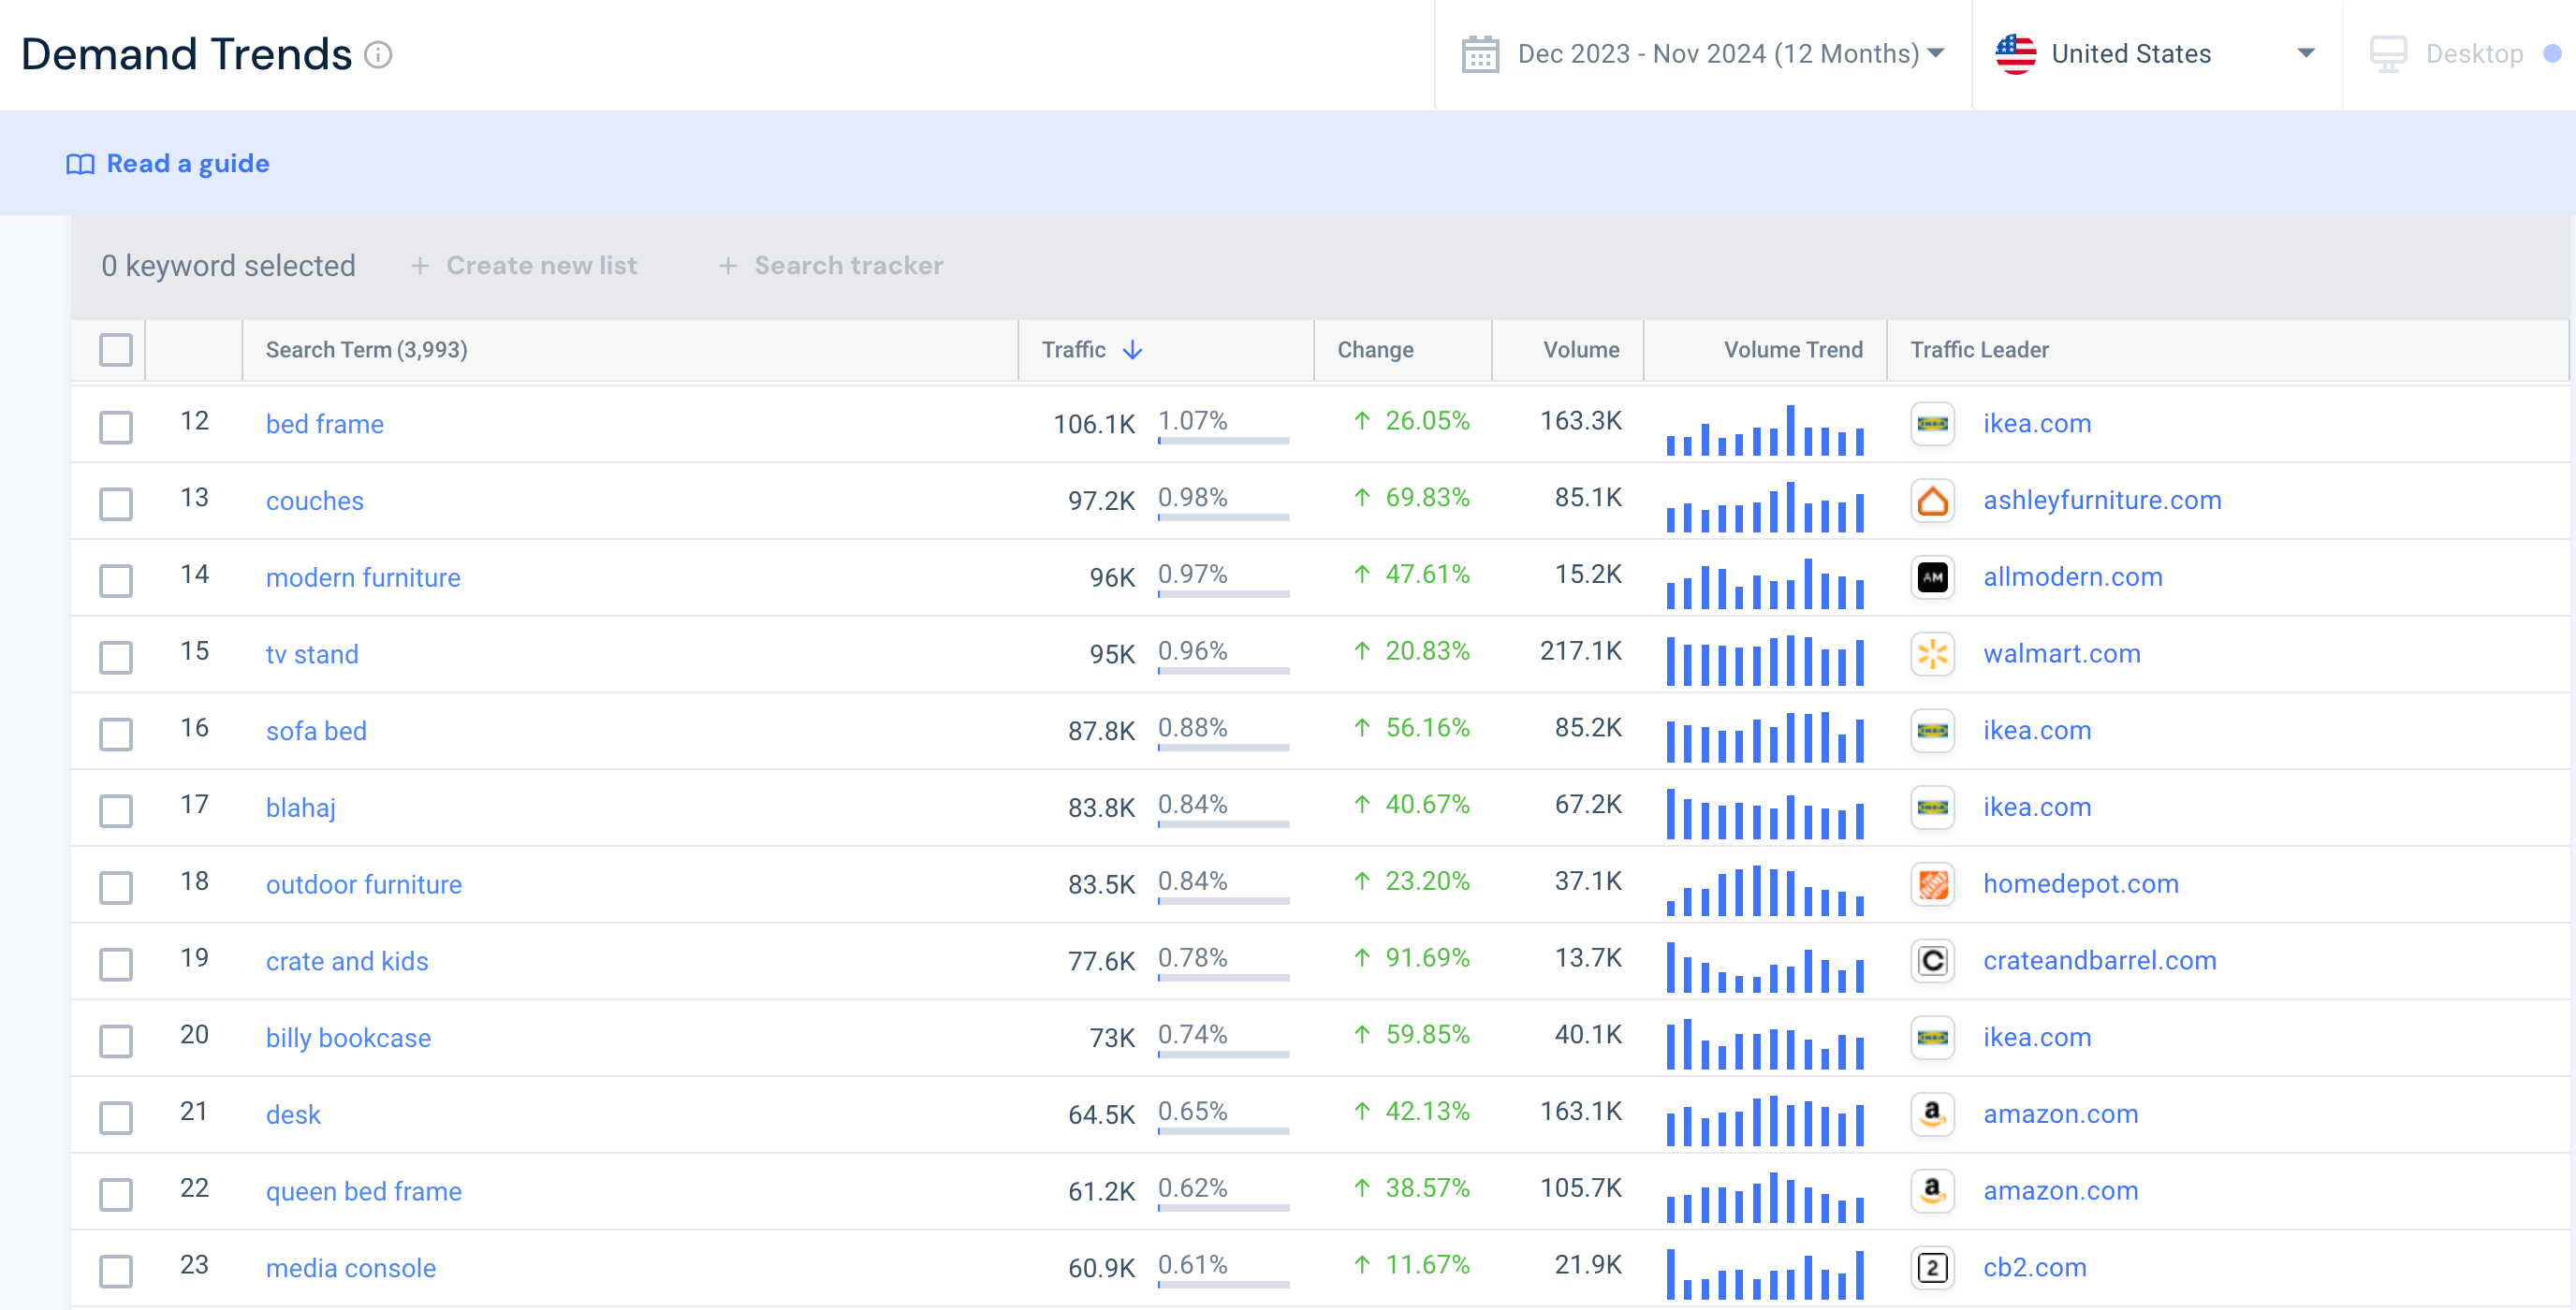Click the Ashley Furniture icon in couches row
2576x1310 pixels.
(1933, 501)
